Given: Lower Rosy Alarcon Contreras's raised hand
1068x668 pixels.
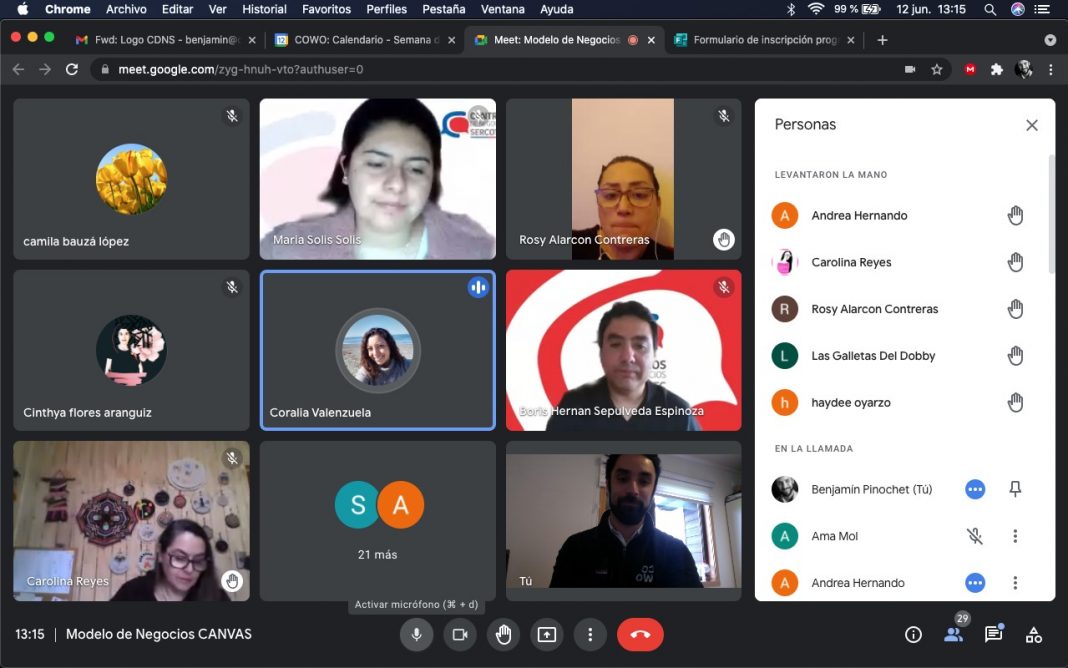Looking at the screenshot, I should (1015, 309).
